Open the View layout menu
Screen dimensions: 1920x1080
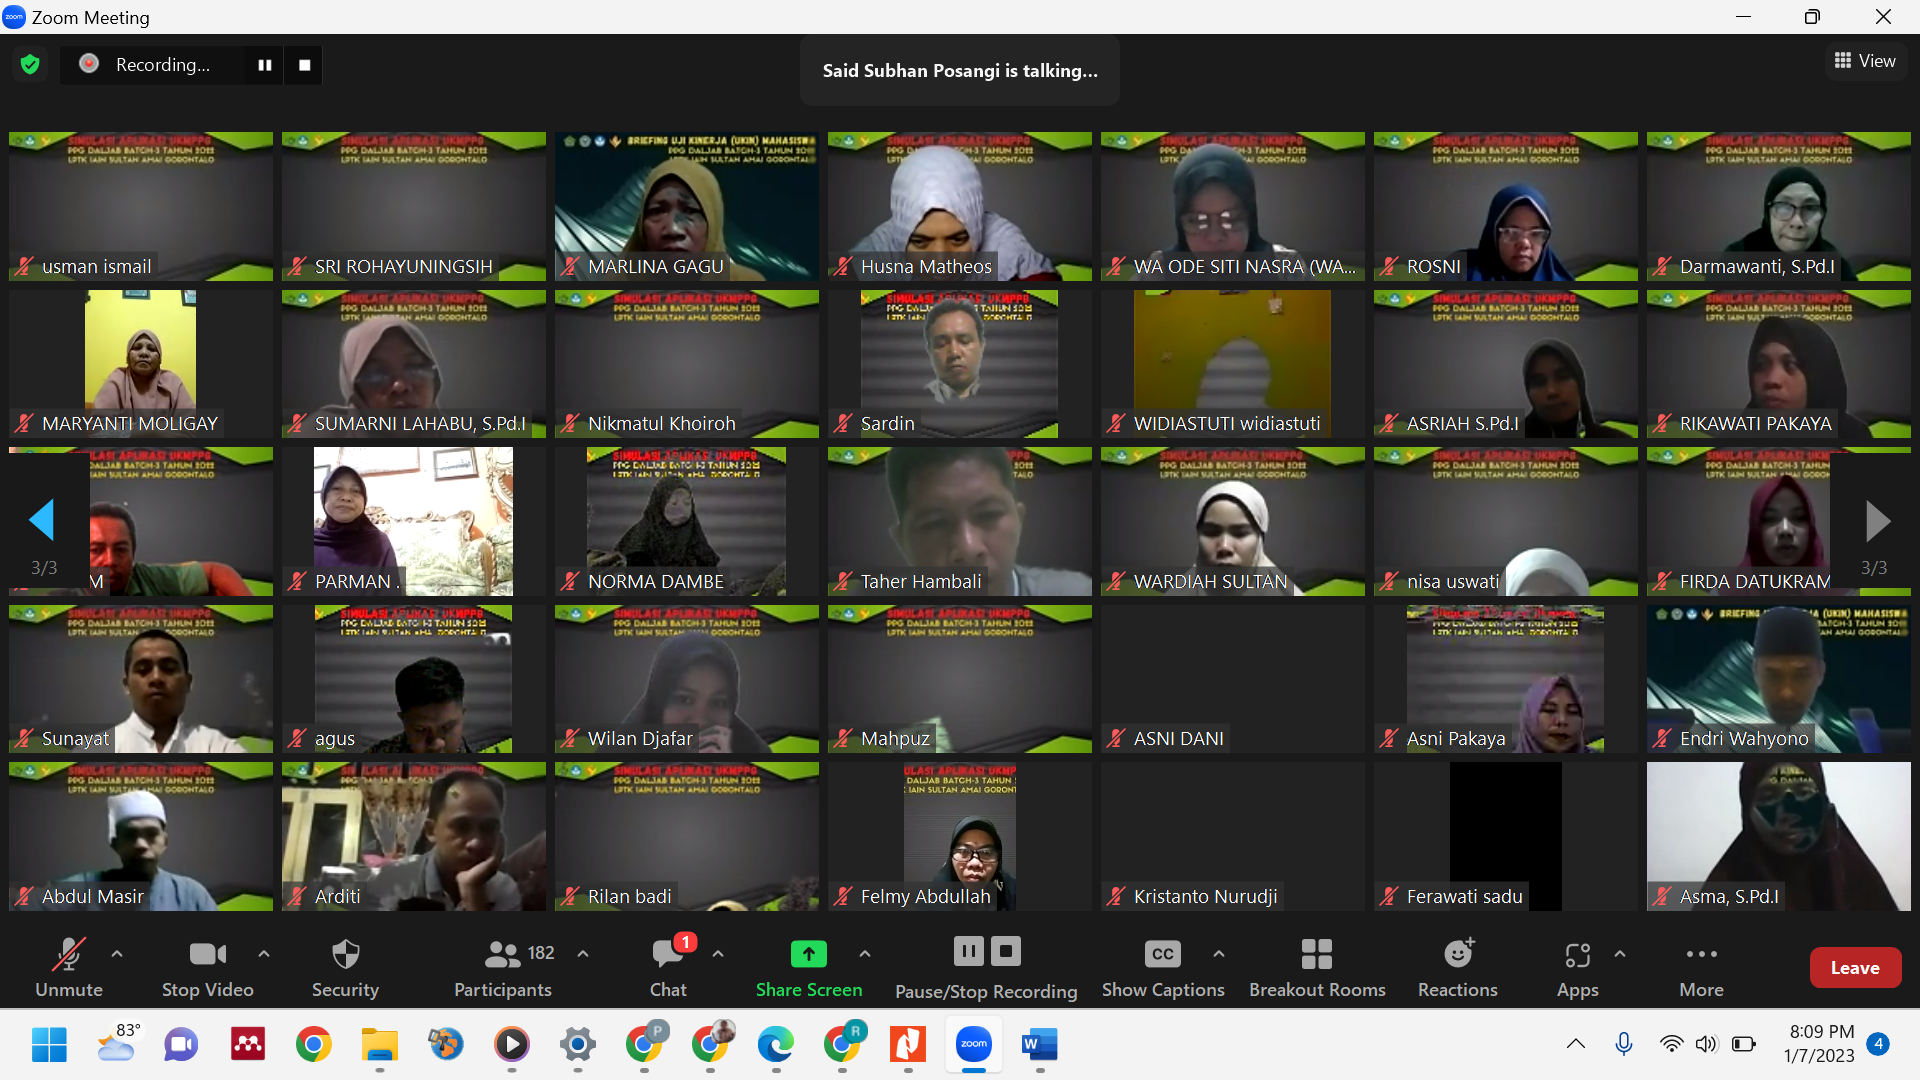click(x=1865, y=61)
